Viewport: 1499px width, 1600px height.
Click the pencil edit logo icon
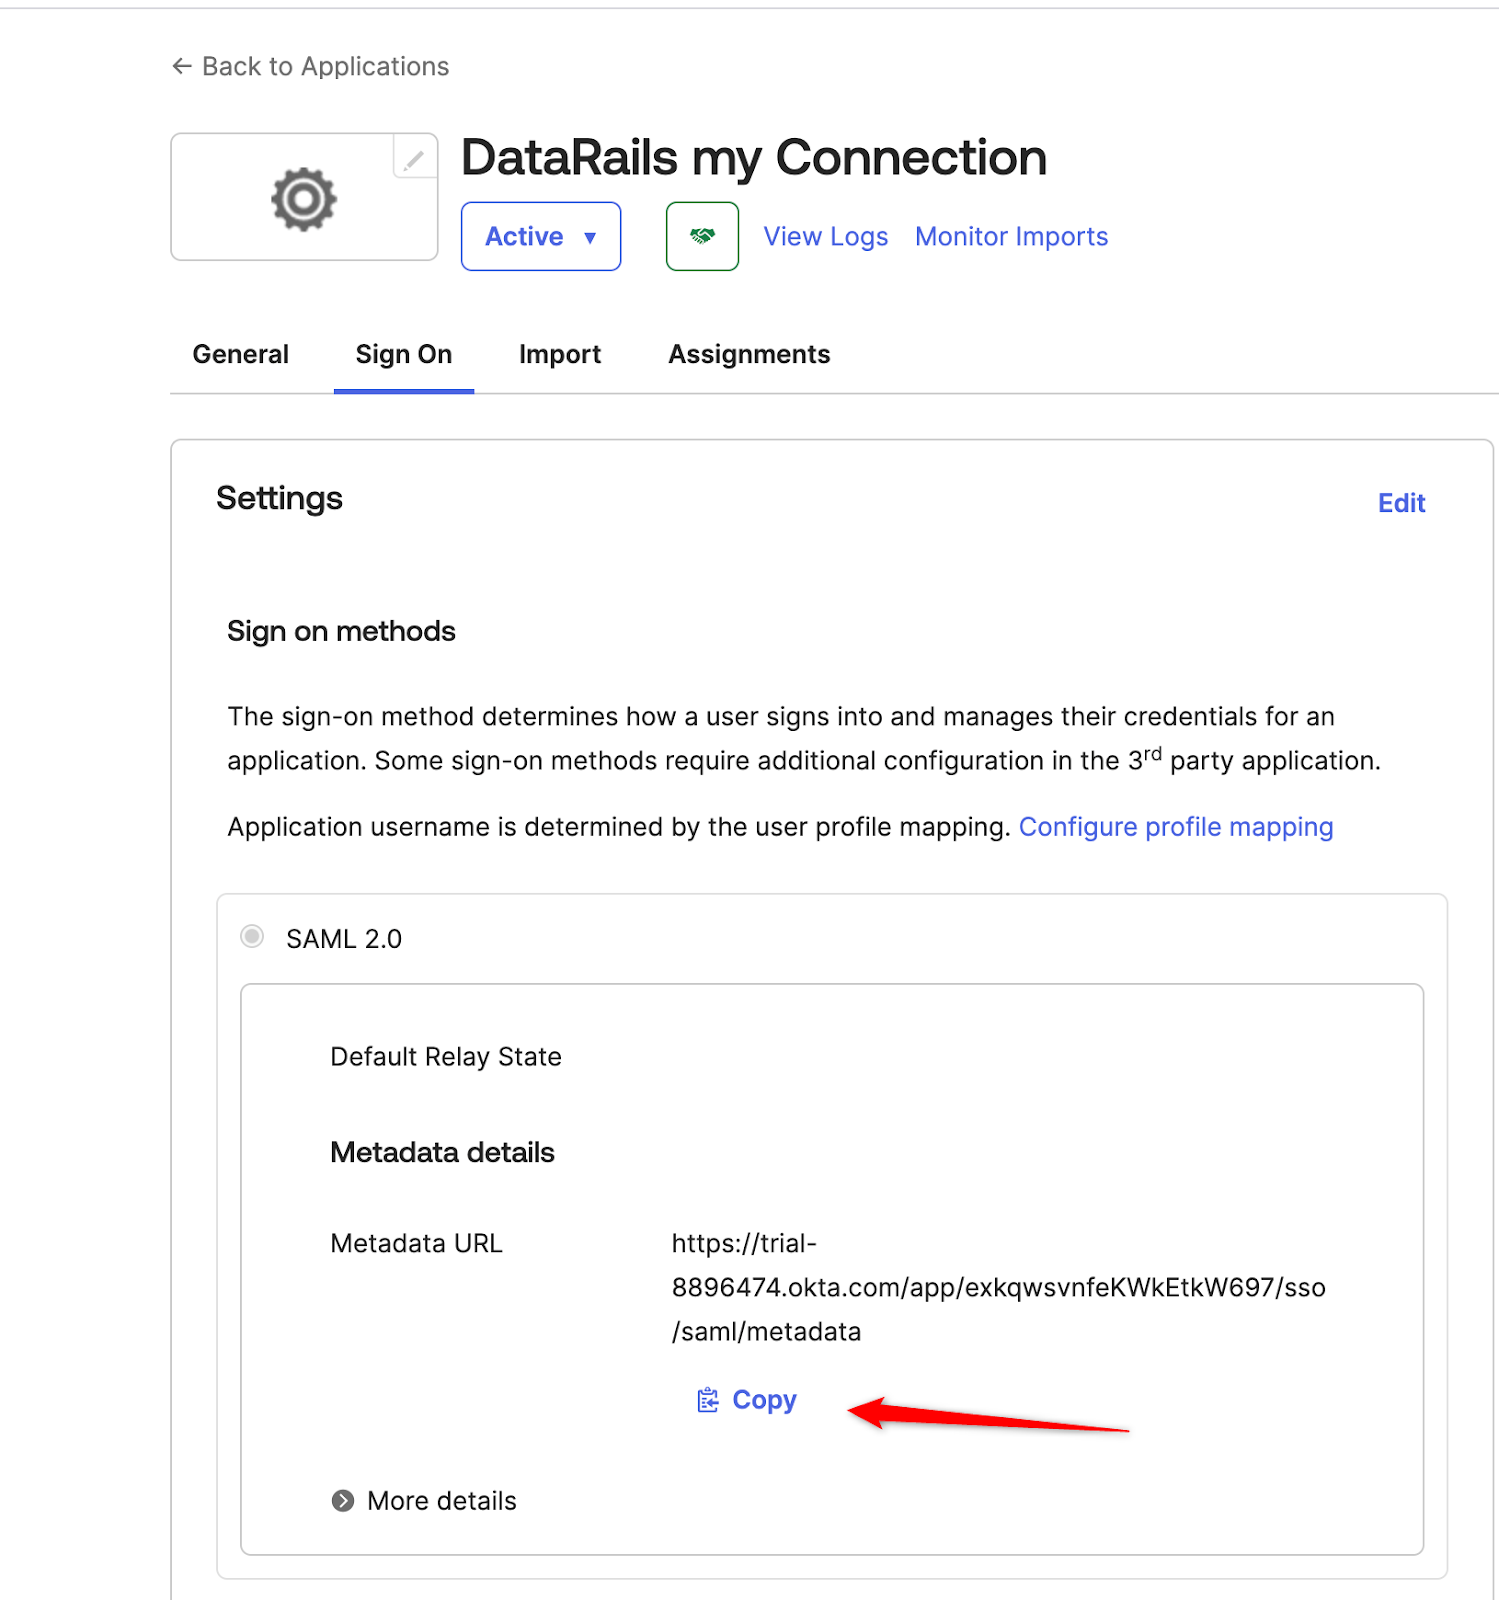pos(414,158)
